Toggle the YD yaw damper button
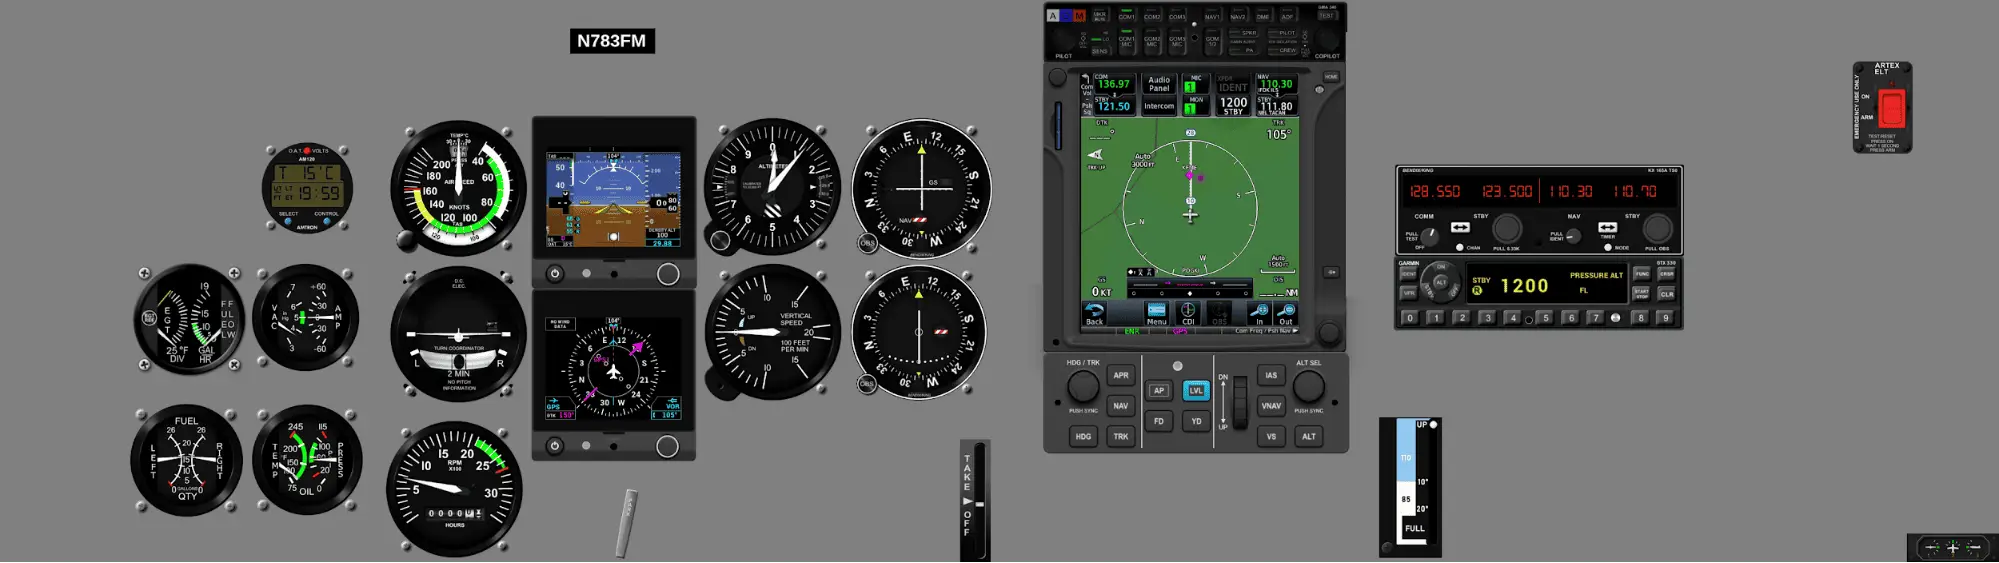Screen dimensions: 1999x563 click(x=1196, y=422)
